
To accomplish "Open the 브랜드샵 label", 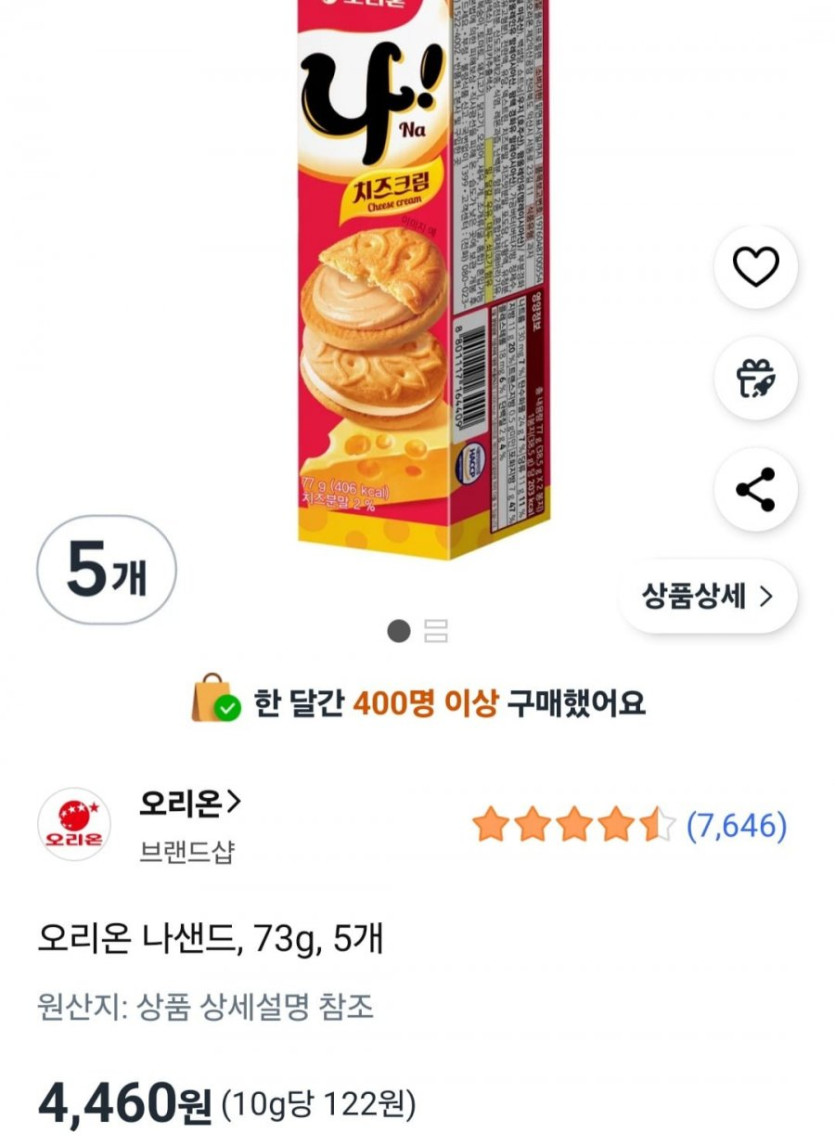I will [x=187, y=851].
